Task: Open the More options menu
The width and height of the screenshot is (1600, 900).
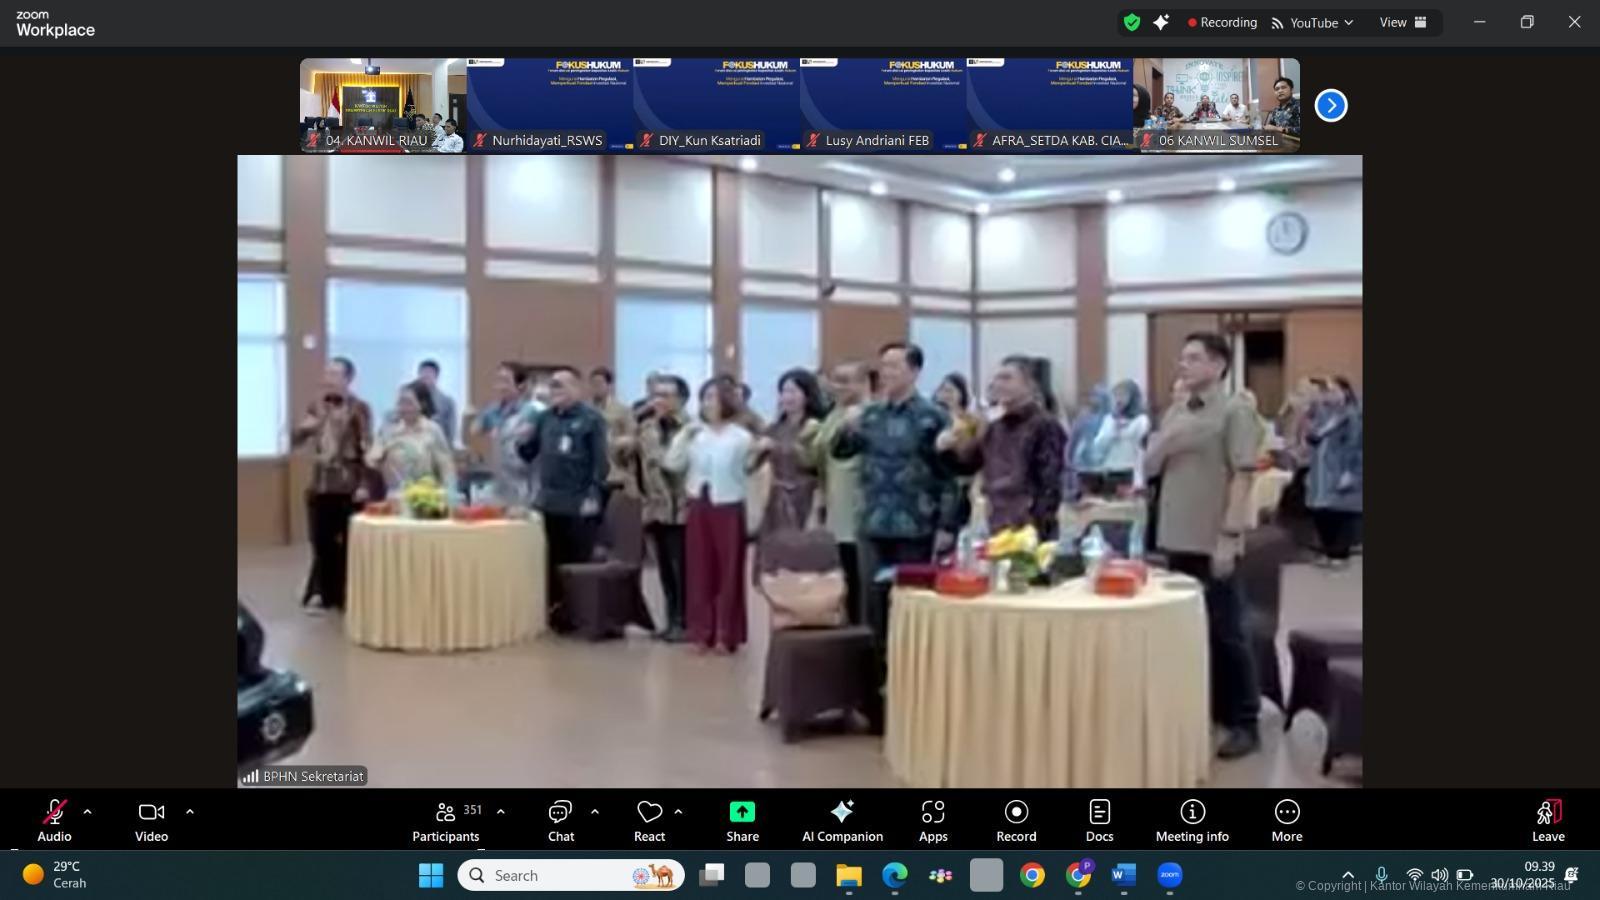Action: pyautogui.click(x=1287, y=820)
